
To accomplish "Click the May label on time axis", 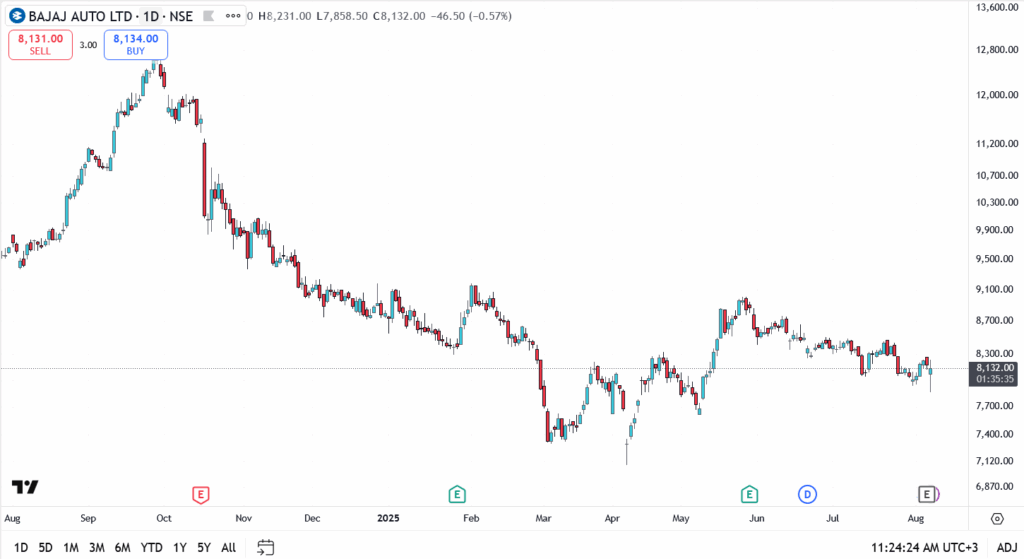I will (680, 519).
